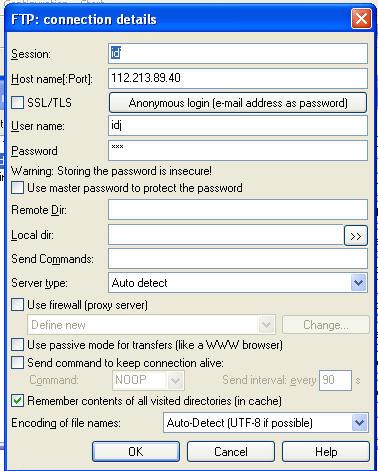Click the Cancel button
Image resolution: width=378 pixels, height=471 pixels.
231,452
